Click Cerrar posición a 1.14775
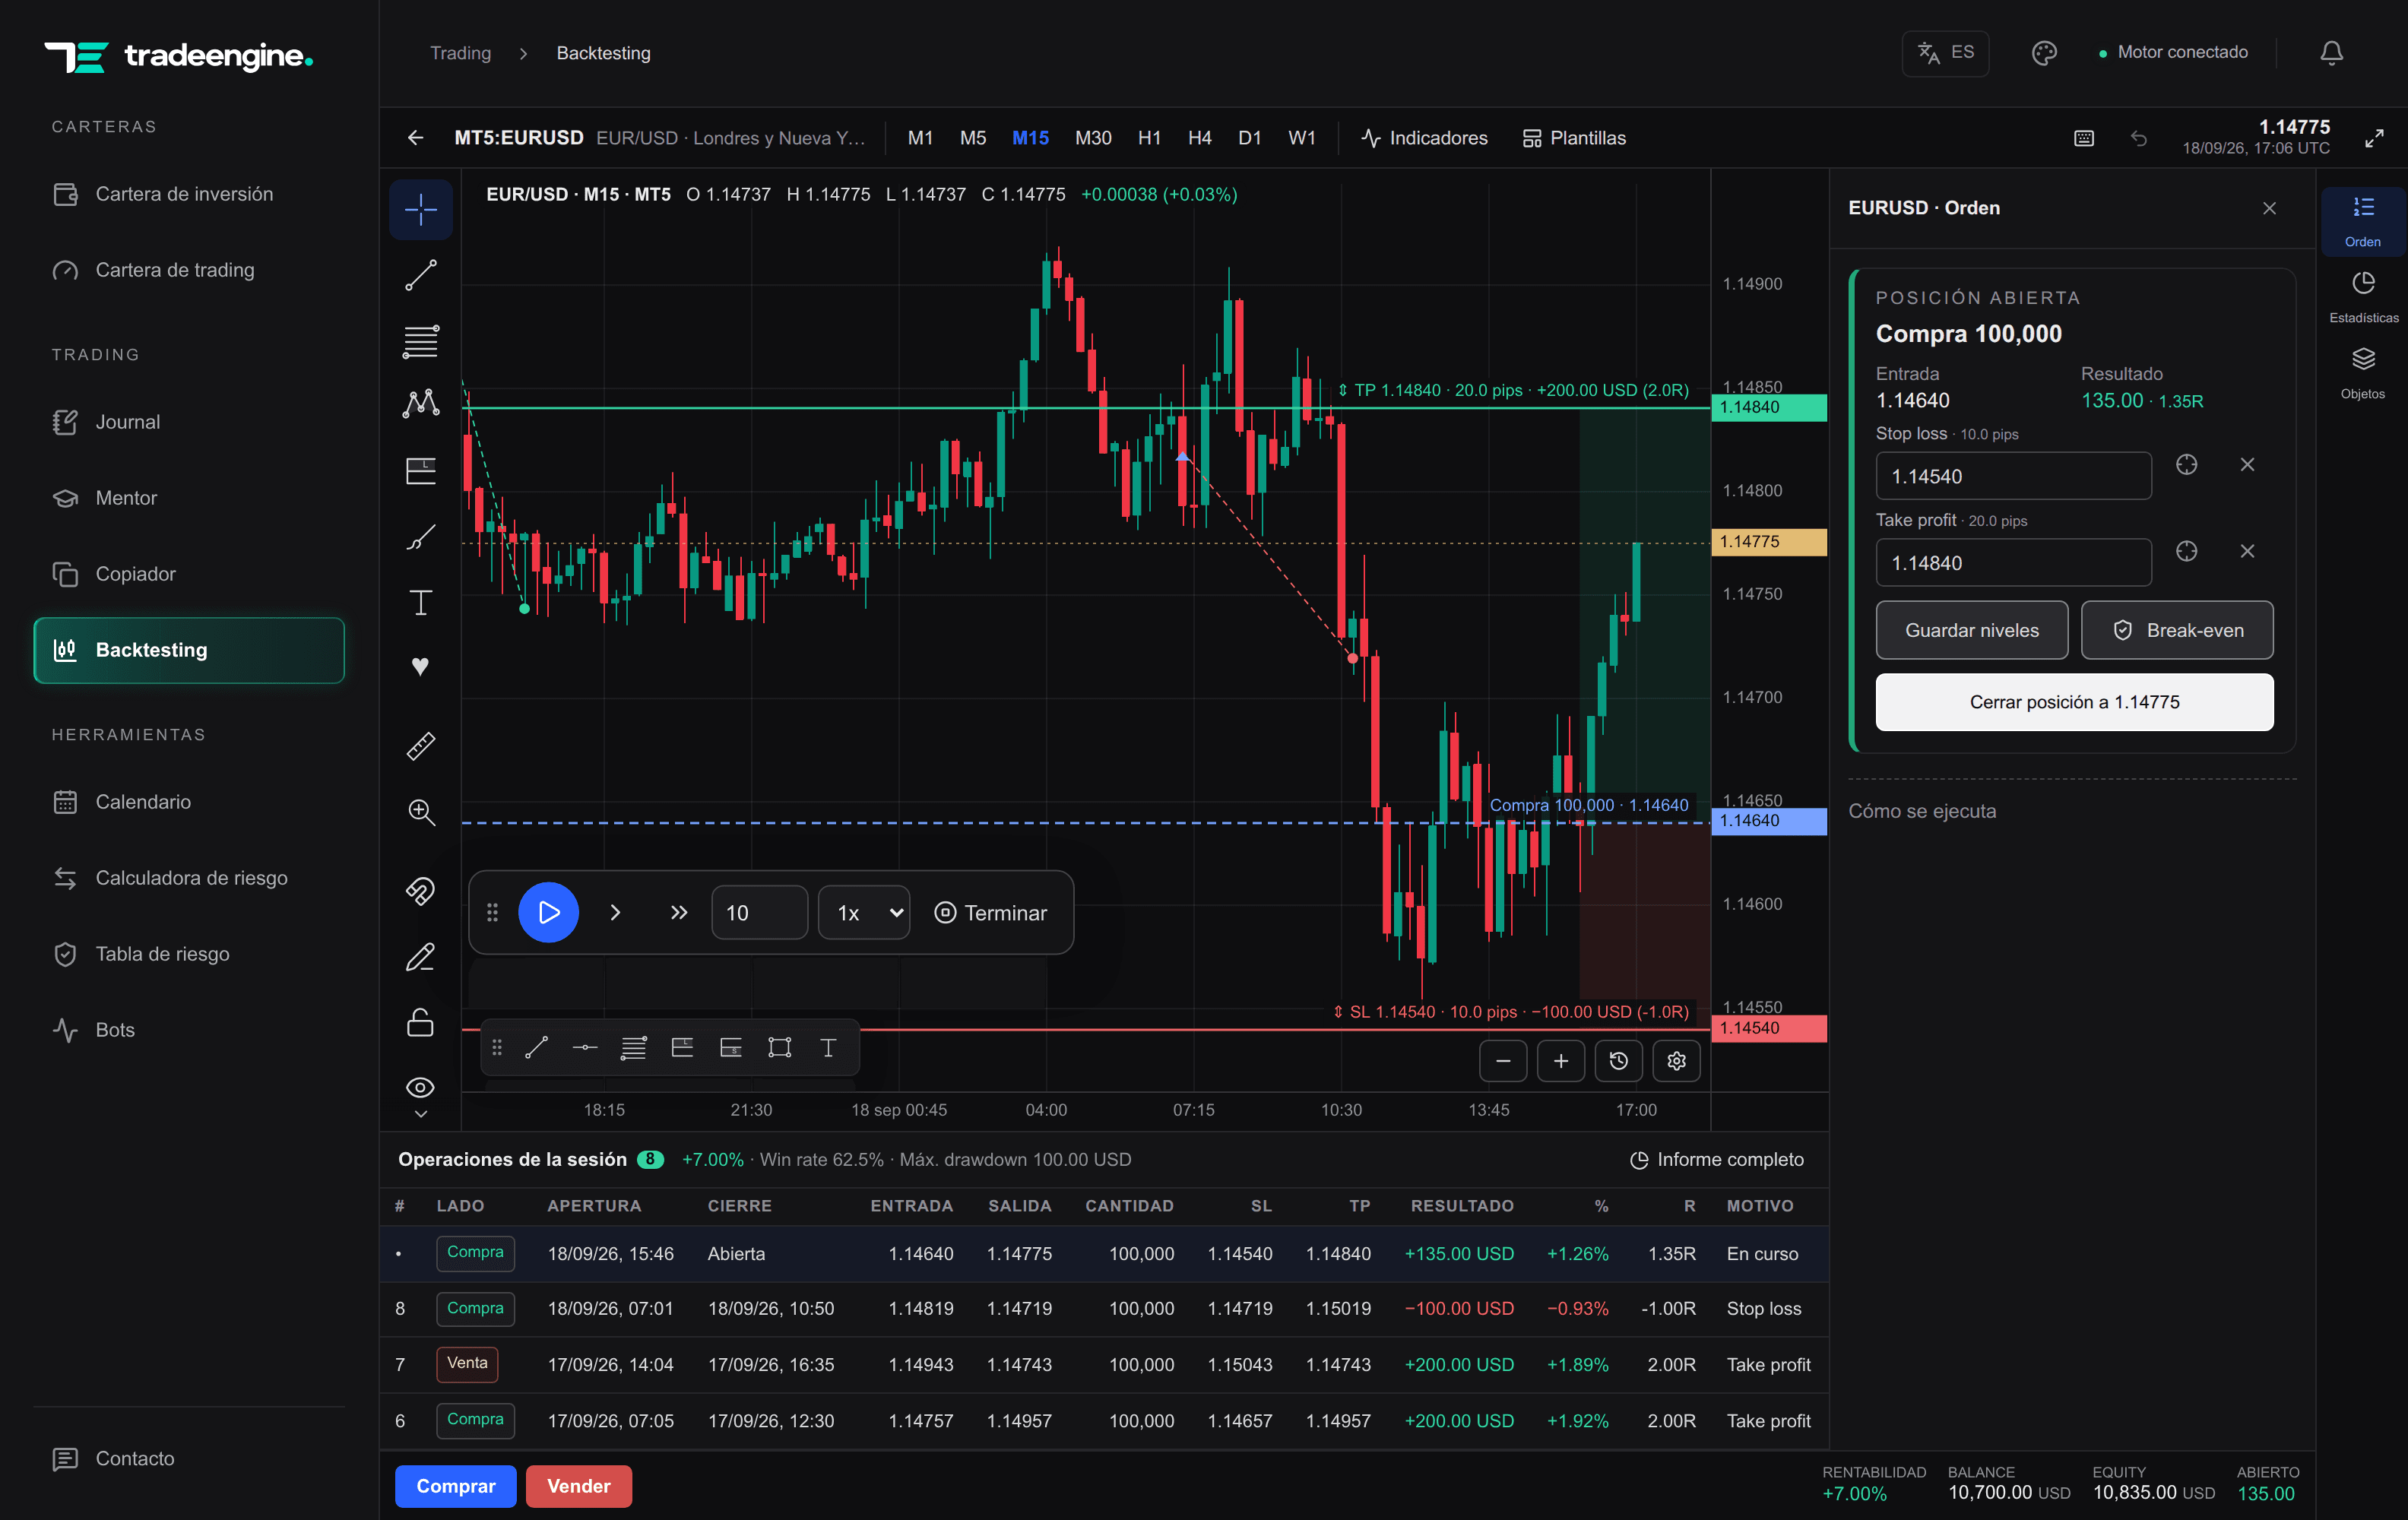 (x=2074, y=702)
